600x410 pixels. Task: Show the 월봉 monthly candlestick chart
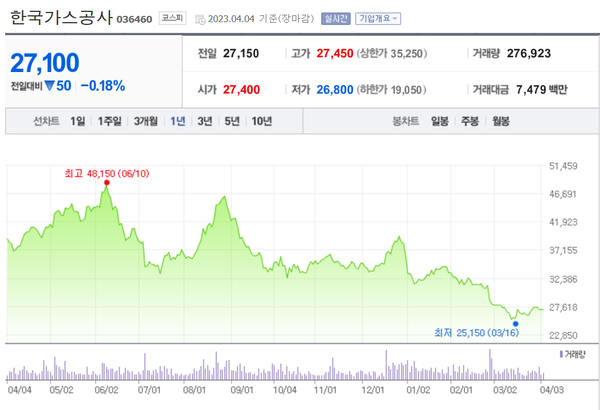pyautogui.click(x=500, y=122)
